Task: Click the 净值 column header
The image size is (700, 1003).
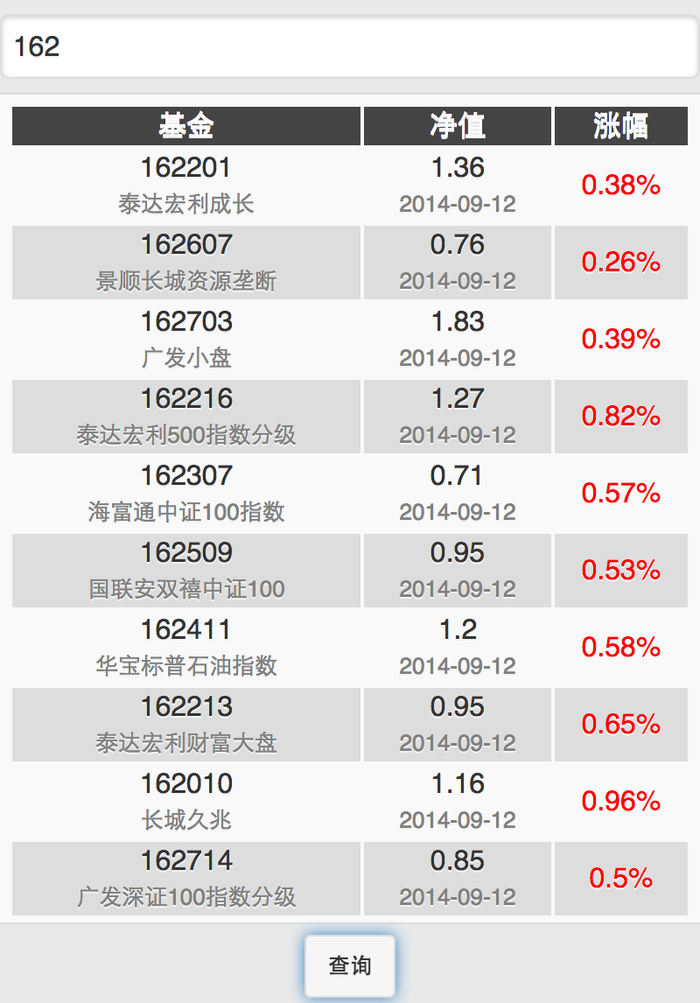Action: [x=457, y=126]
